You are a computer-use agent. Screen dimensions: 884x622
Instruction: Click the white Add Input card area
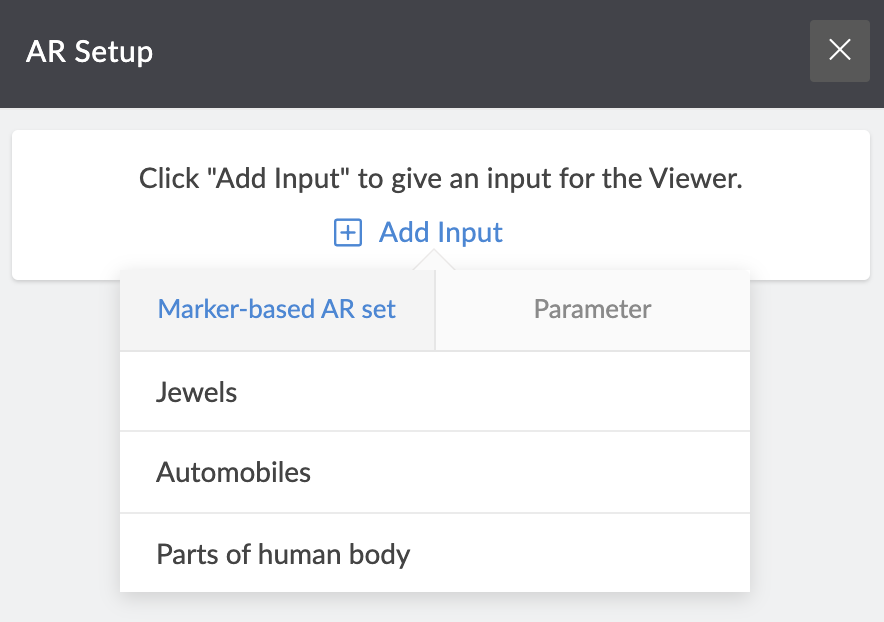[441, 205]
